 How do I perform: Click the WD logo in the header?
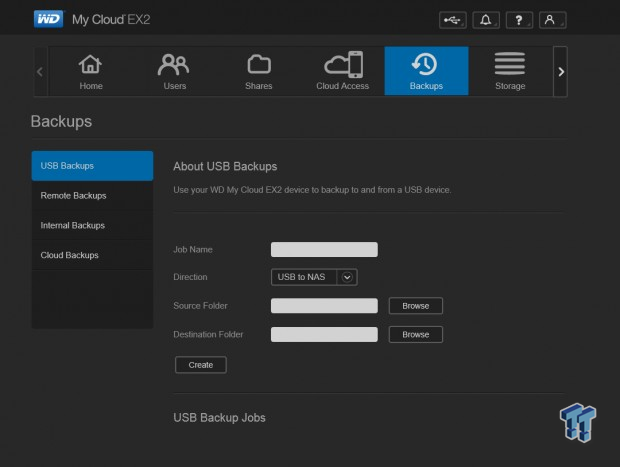coord(48,19)
